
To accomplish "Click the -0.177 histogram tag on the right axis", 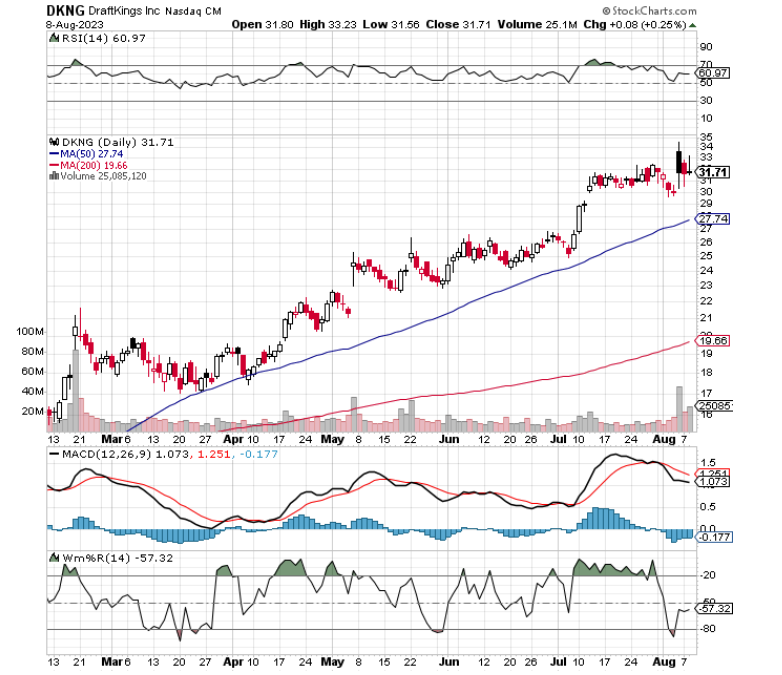I will click(714, 537).
